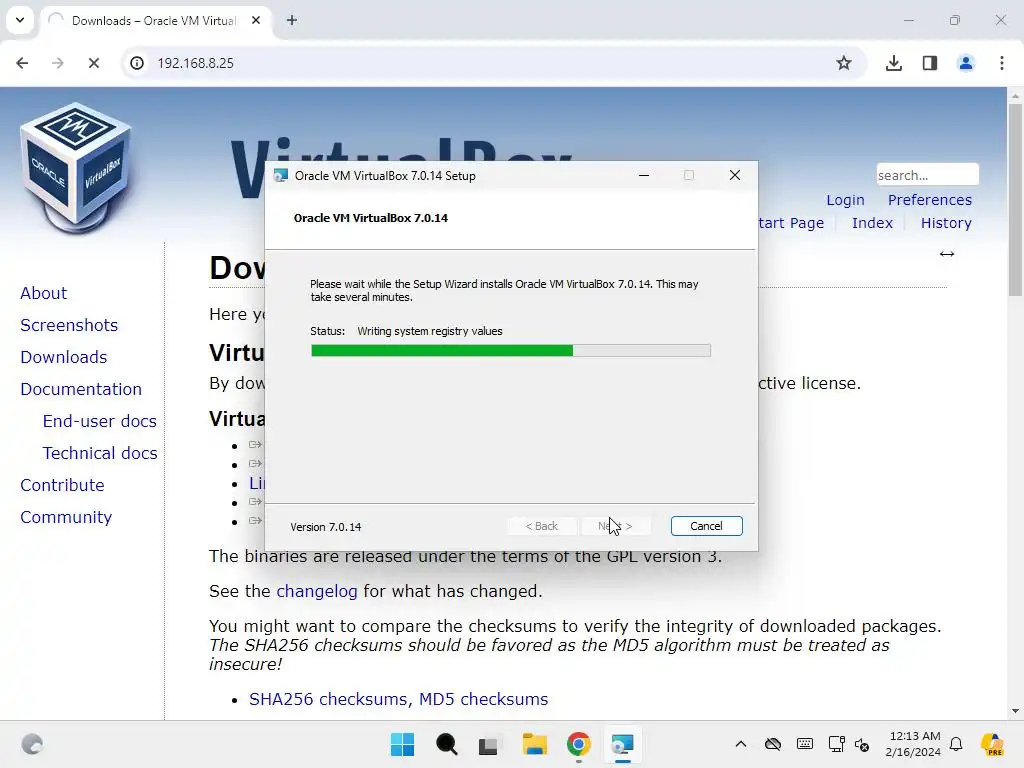Stop loading the page
Viewport: 1024px width, 768px height.
pyautogui.click(x=94, y=63)
